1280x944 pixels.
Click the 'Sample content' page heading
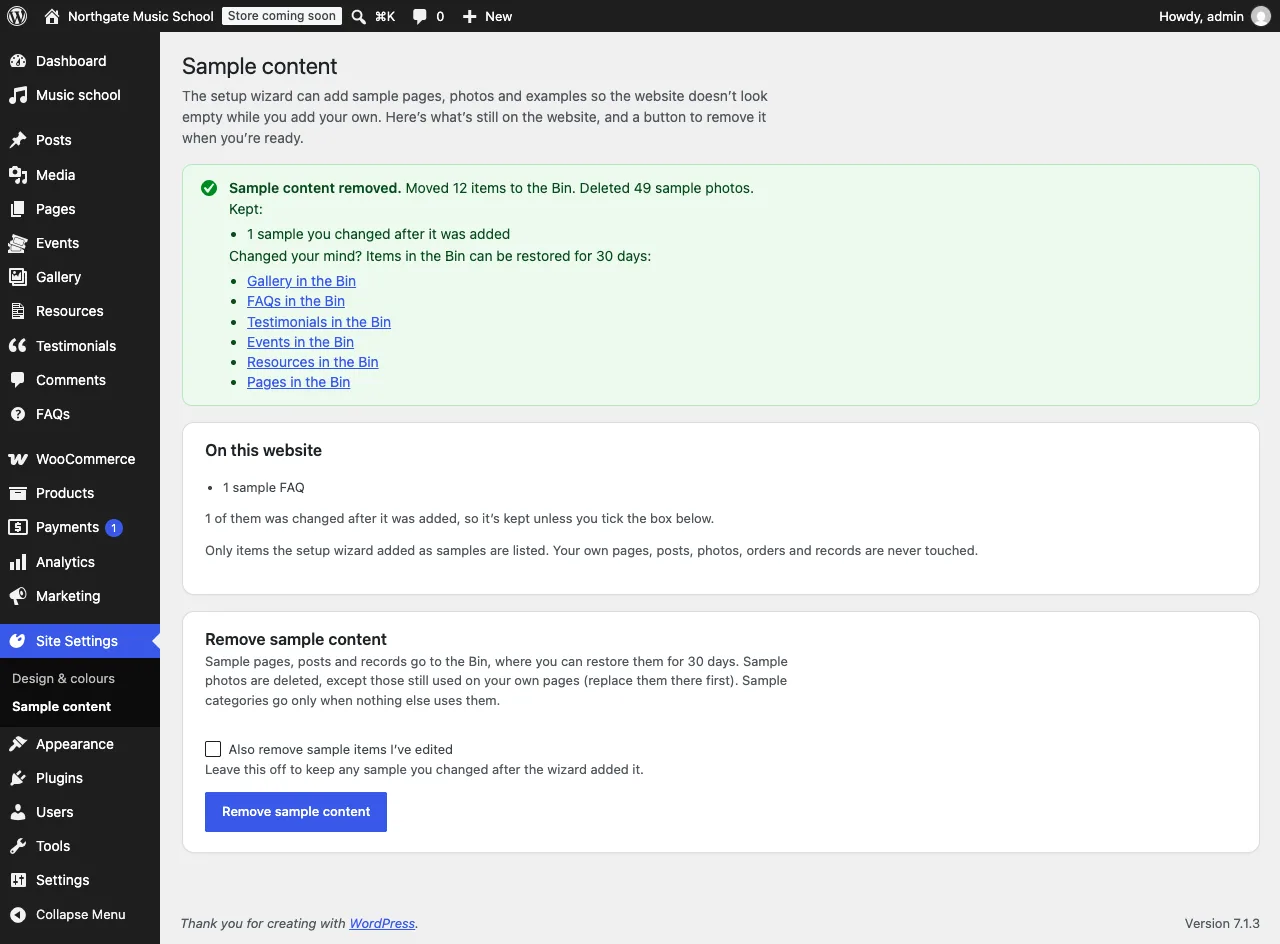tap(260, 66)
